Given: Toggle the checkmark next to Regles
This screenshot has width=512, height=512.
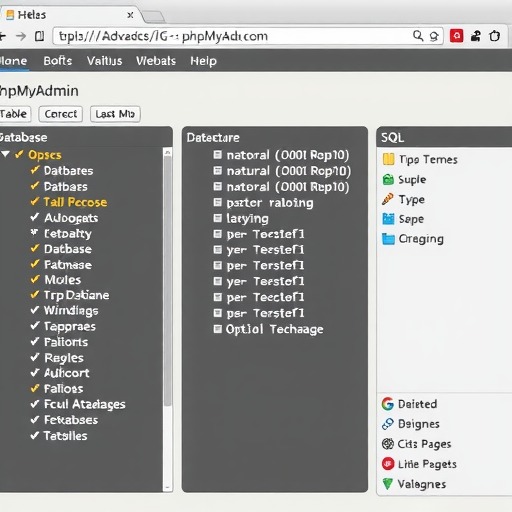Looking at the screenshot, I should tap(35, 357).
